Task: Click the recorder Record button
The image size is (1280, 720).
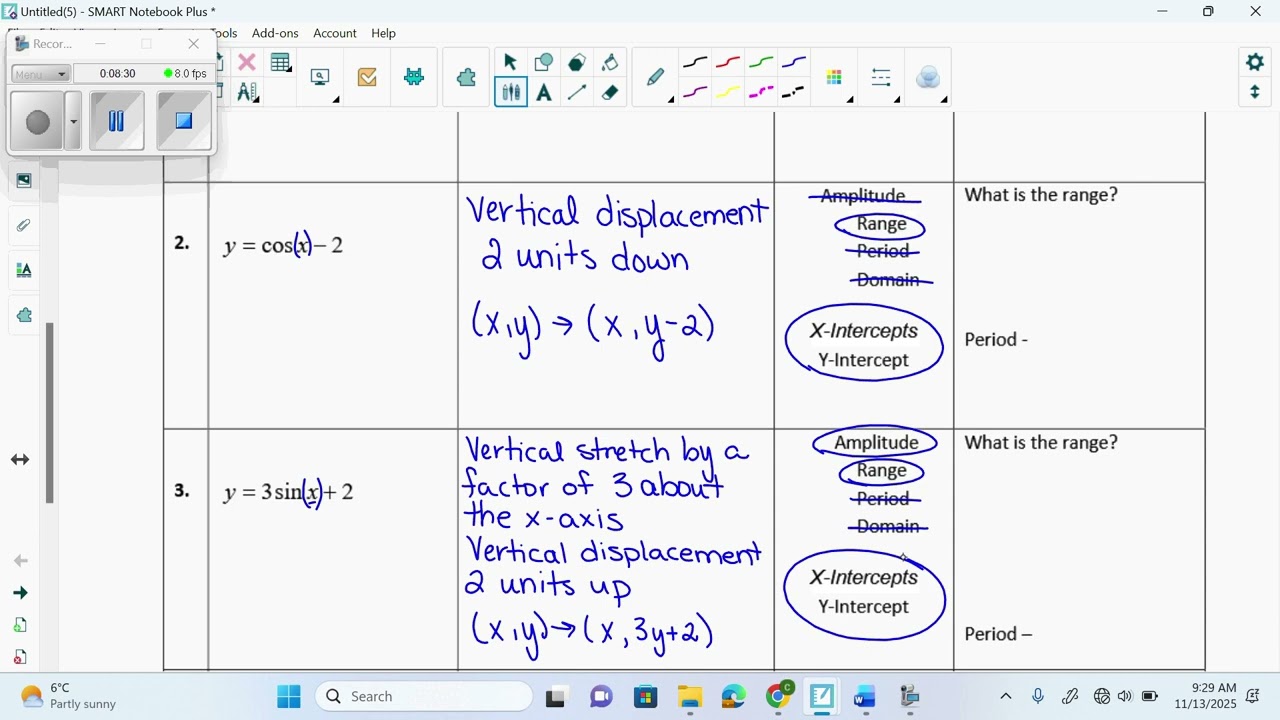Action: (38, 122)
